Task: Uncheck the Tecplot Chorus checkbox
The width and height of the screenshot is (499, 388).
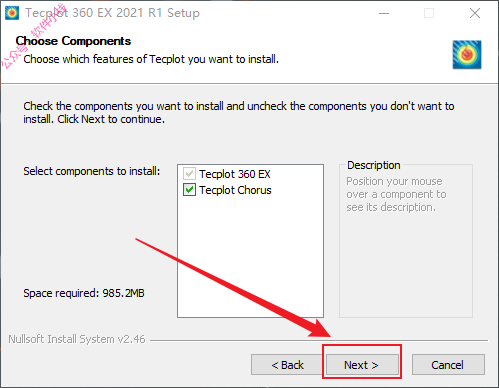Action: (189, 190)
